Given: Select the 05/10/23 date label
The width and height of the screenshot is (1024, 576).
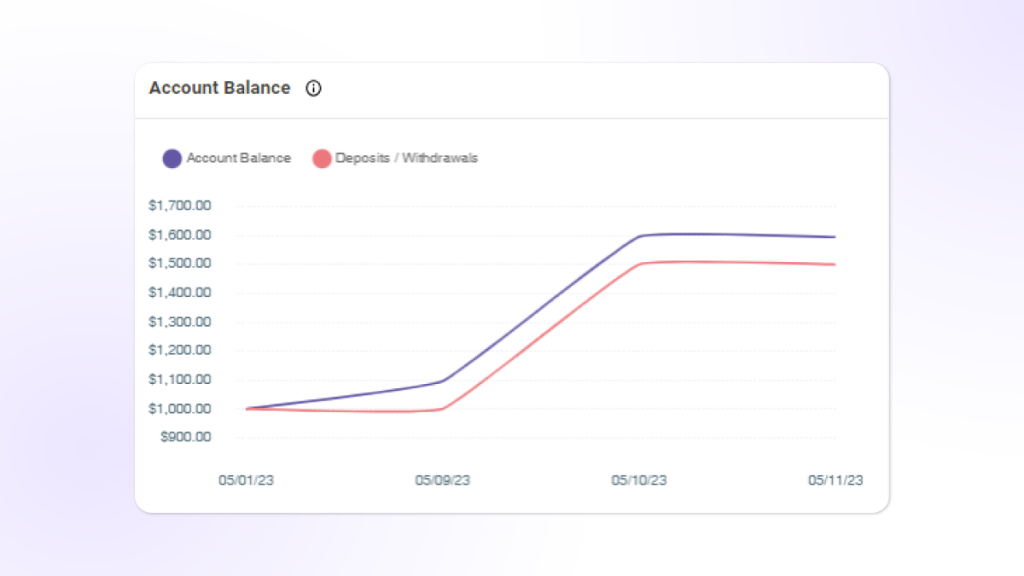Looking at the screenshot, I should click(x=639, y=480).
